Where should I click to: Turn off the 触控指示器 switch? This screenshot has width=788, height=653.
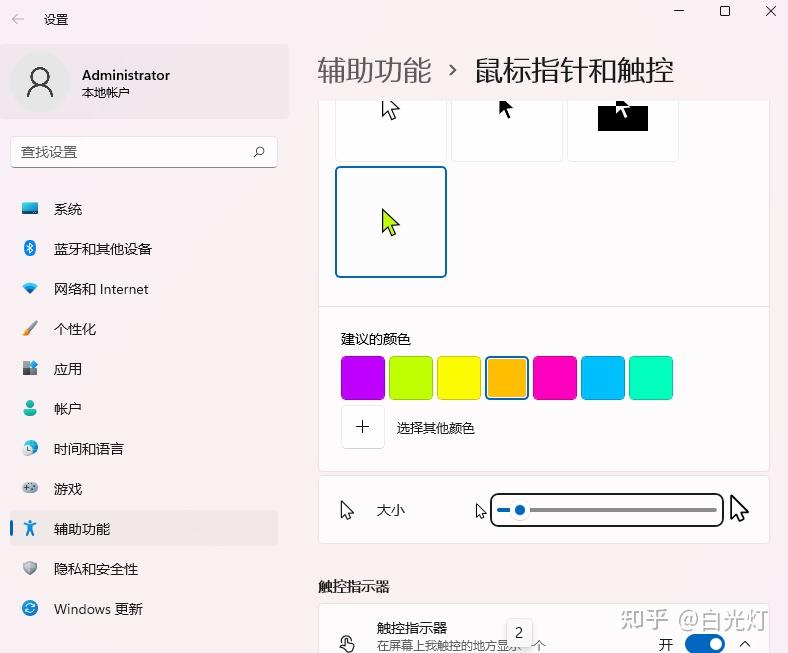point(705,644)
